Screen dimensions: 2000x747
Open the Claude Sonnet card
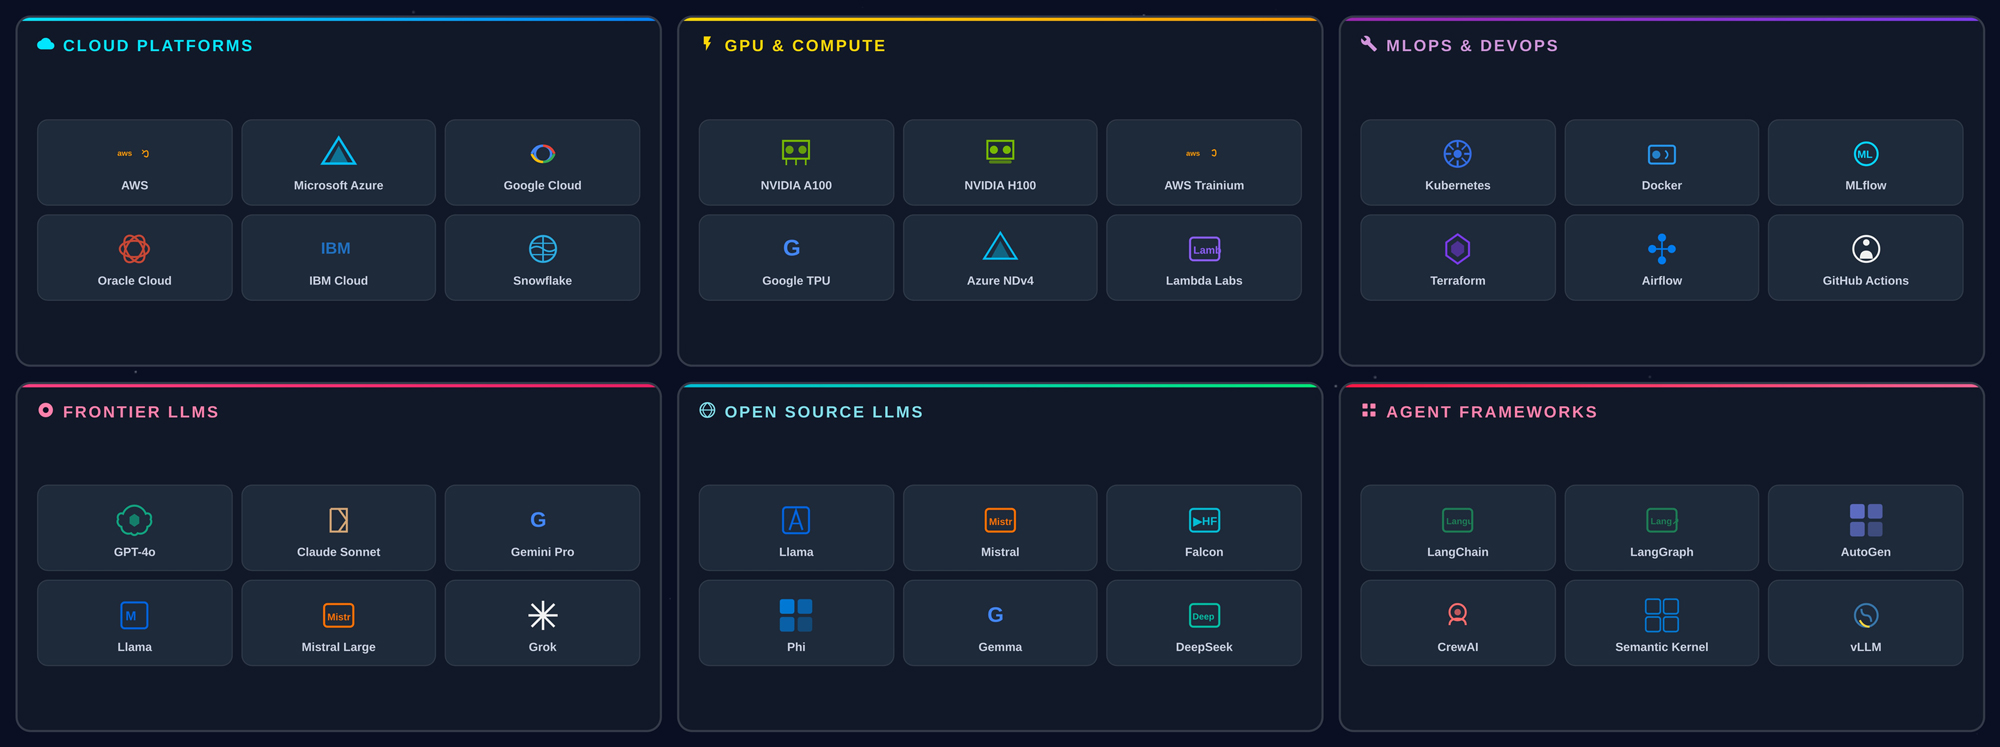pyautogui.click(x=338, y=528)
